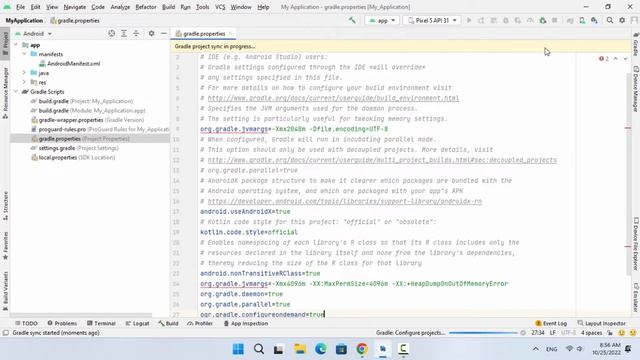
Task: Select local.properties file
Action: (x=73, y=157)
